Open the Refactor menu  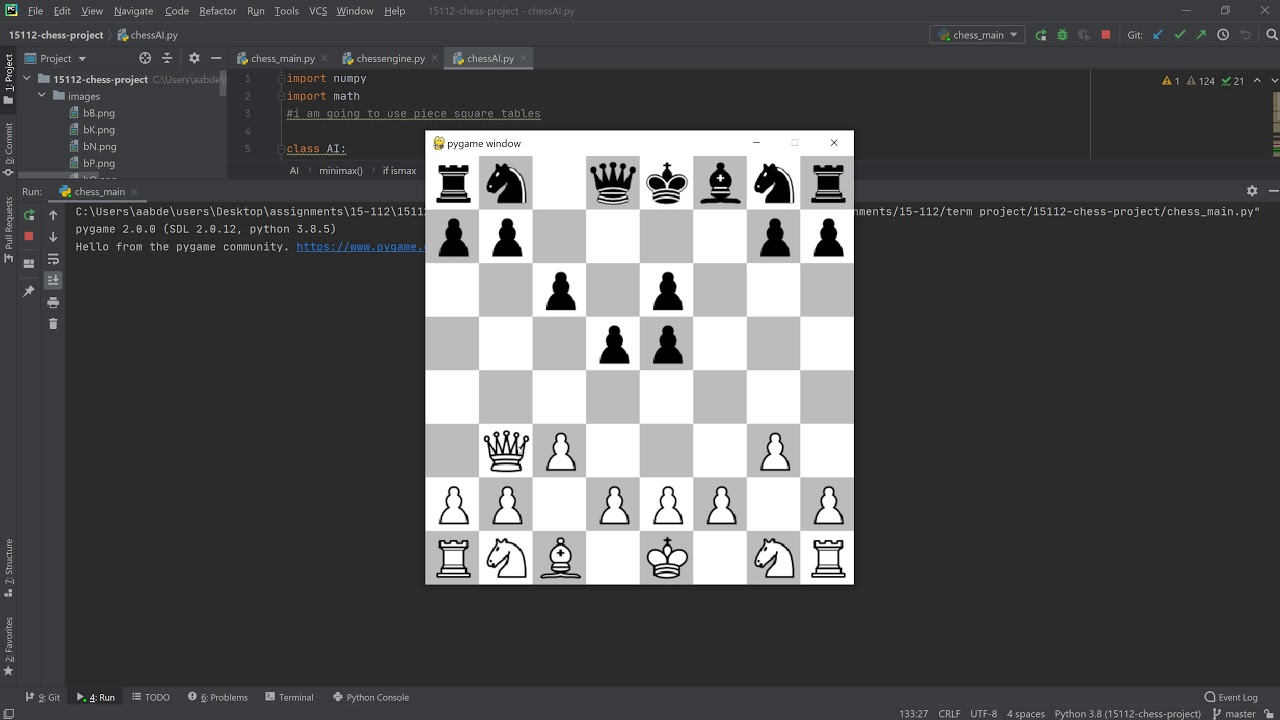click(217, 11)
